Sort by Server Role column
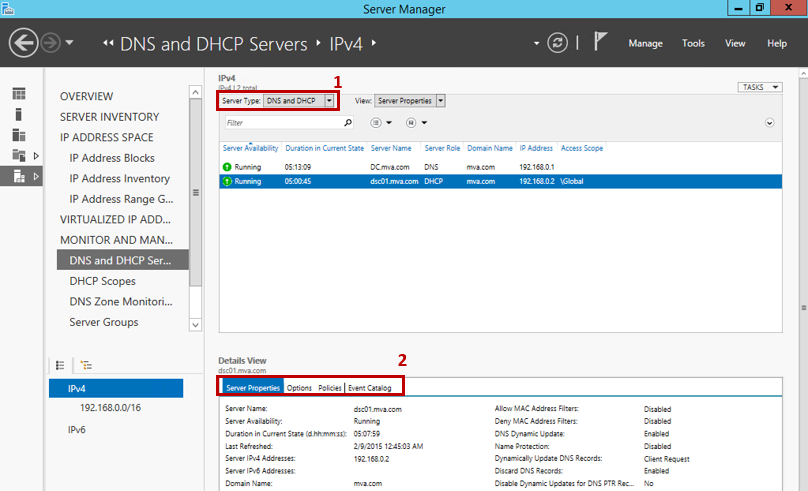This screenshot has width=808, height=491. pyautogui.click(x=442, y=148)
